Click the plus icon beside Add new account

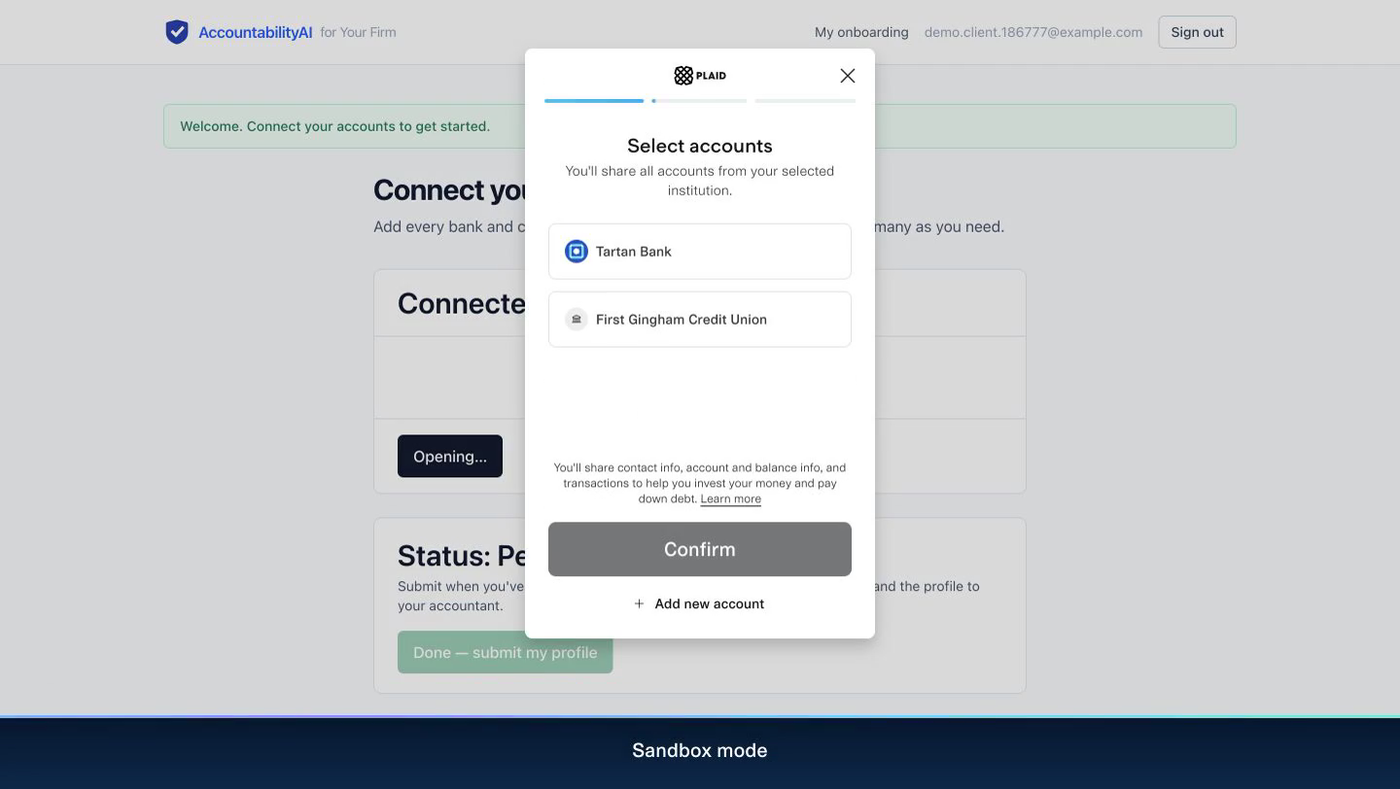click(639, 604)
